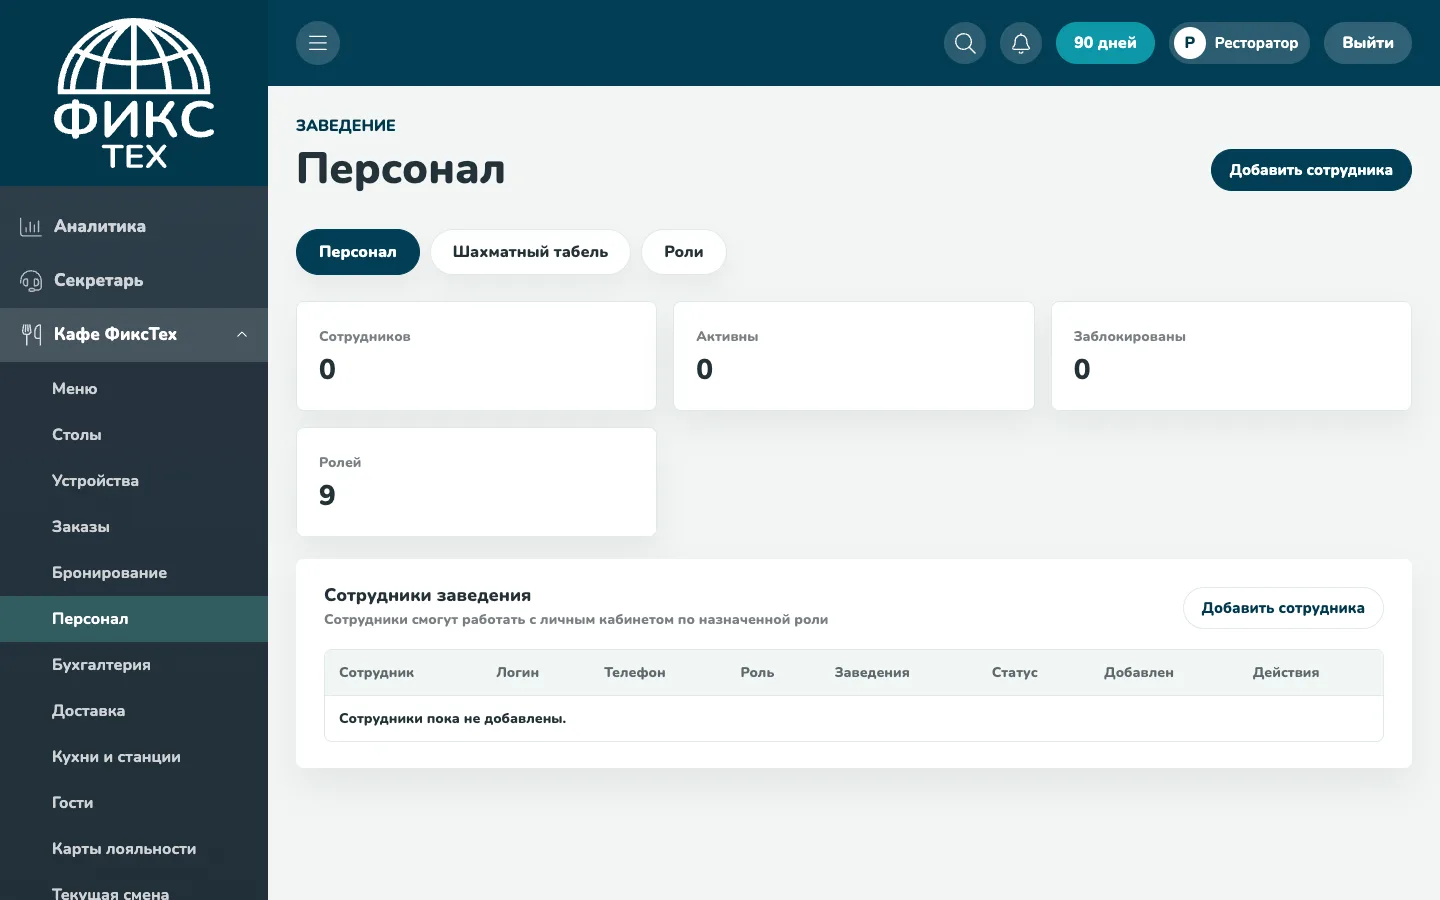The height and width of the screenshot is (900, 1440).
Task: Click the ЗАВЕДЕНИЕ breadcrumb label
Action: coord(346,126)
